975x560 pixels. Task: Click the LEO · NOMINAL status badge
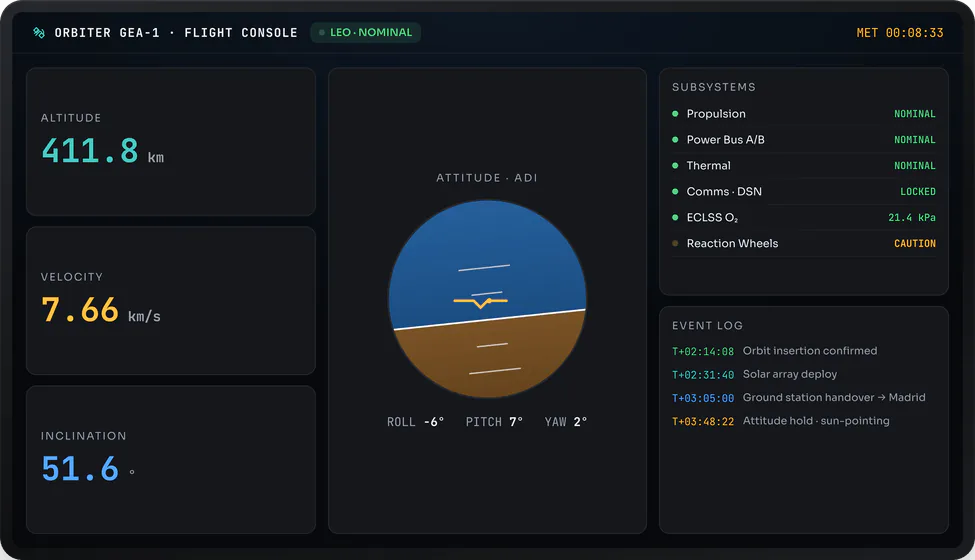tap(366, 32)
